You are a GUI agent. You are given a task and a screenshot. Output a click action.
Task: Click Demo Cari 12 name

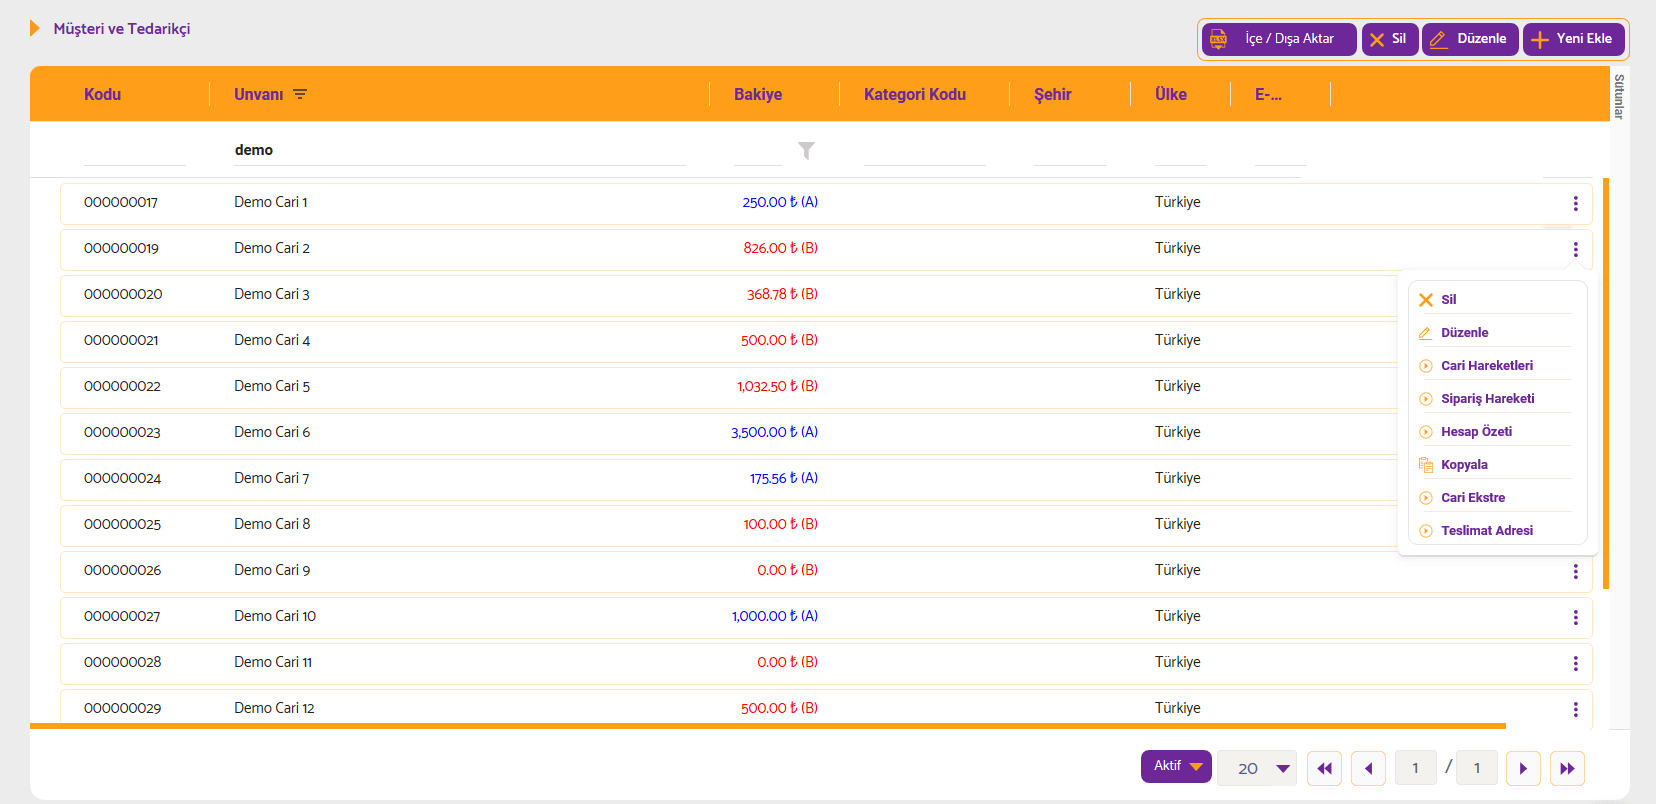[x=274, y=708]
